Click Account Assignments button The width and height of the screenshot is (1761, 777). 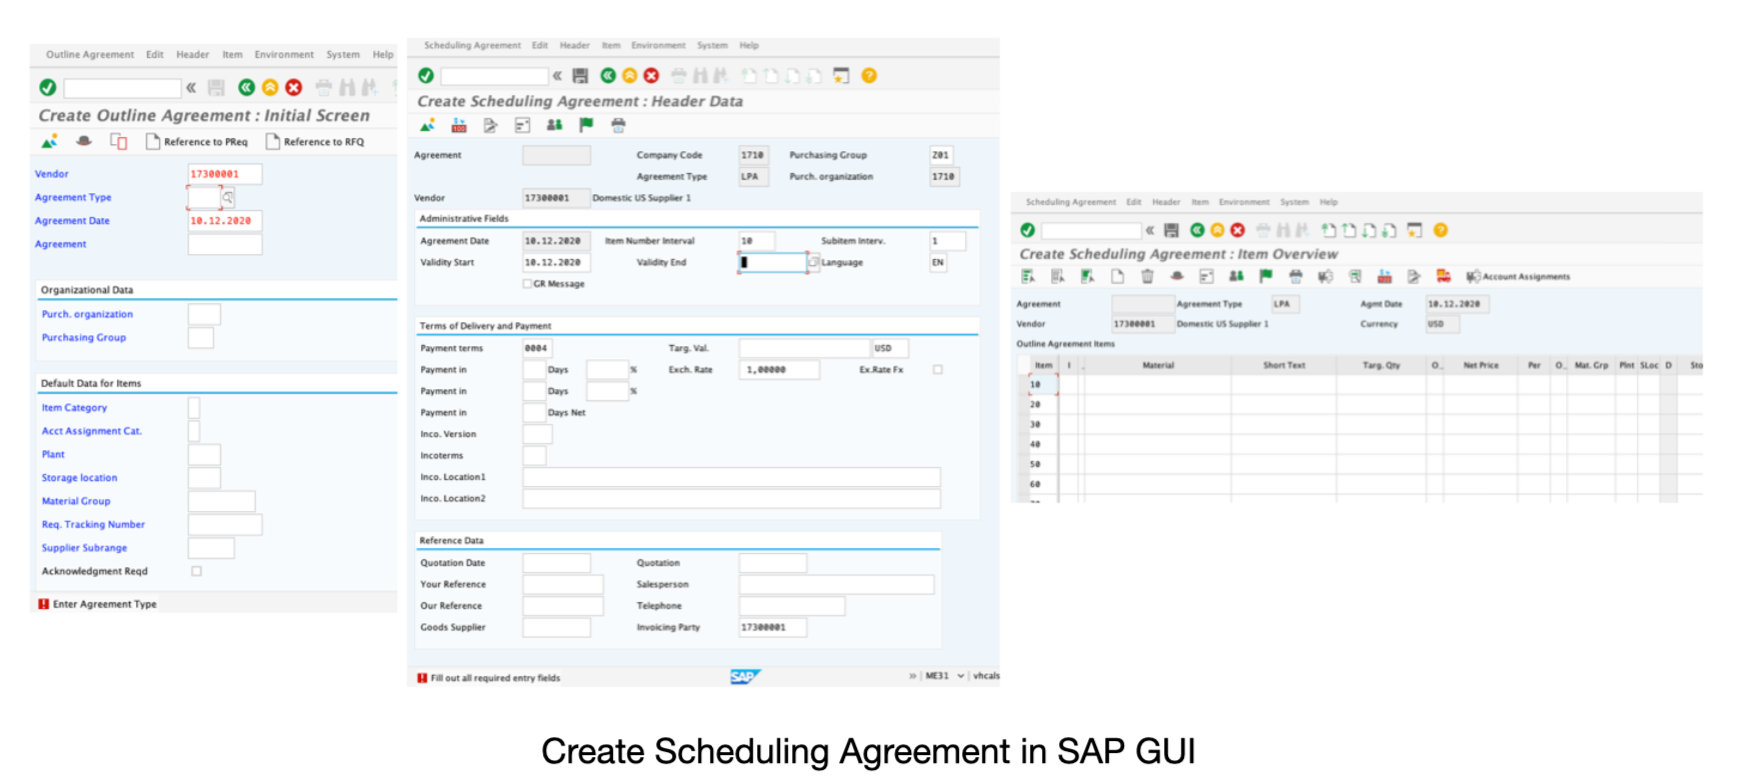point(1517,276)
